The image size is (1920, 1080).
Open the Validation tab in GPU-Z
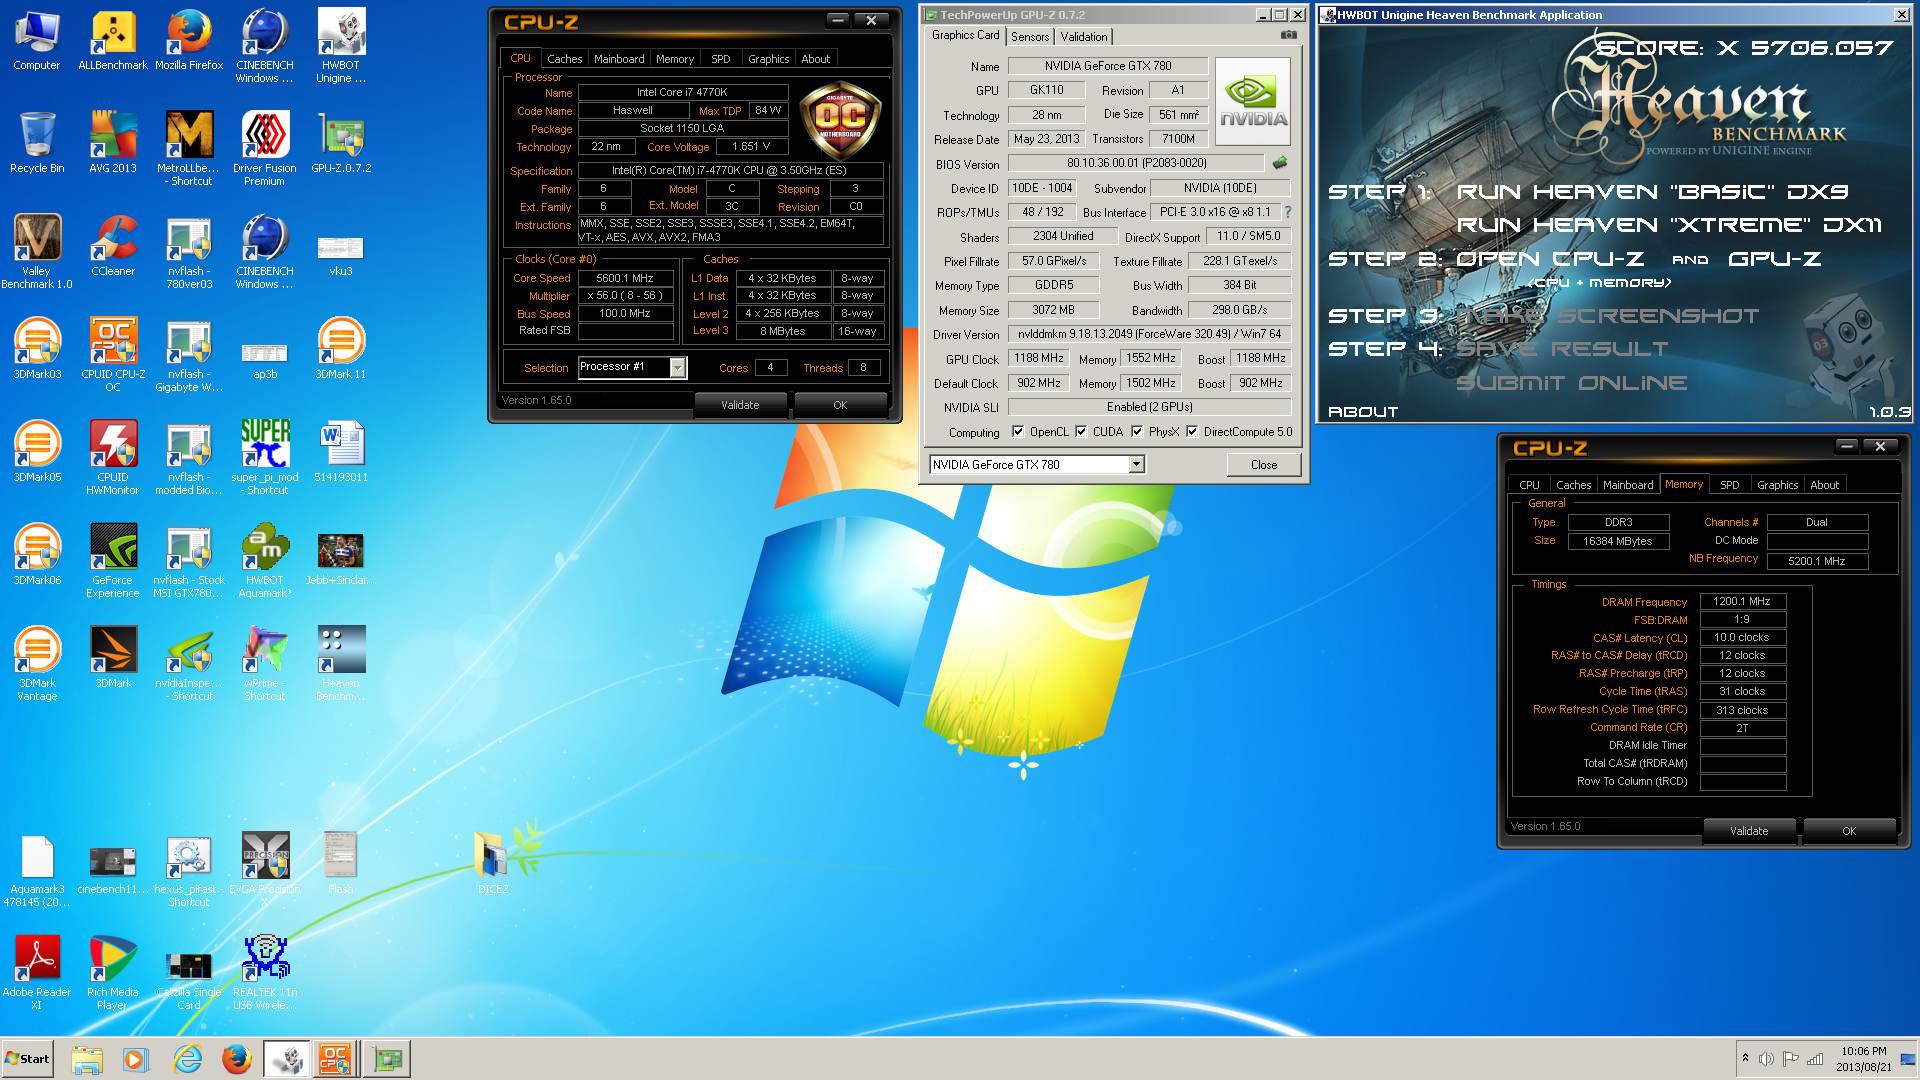(x=1084, y=36)
